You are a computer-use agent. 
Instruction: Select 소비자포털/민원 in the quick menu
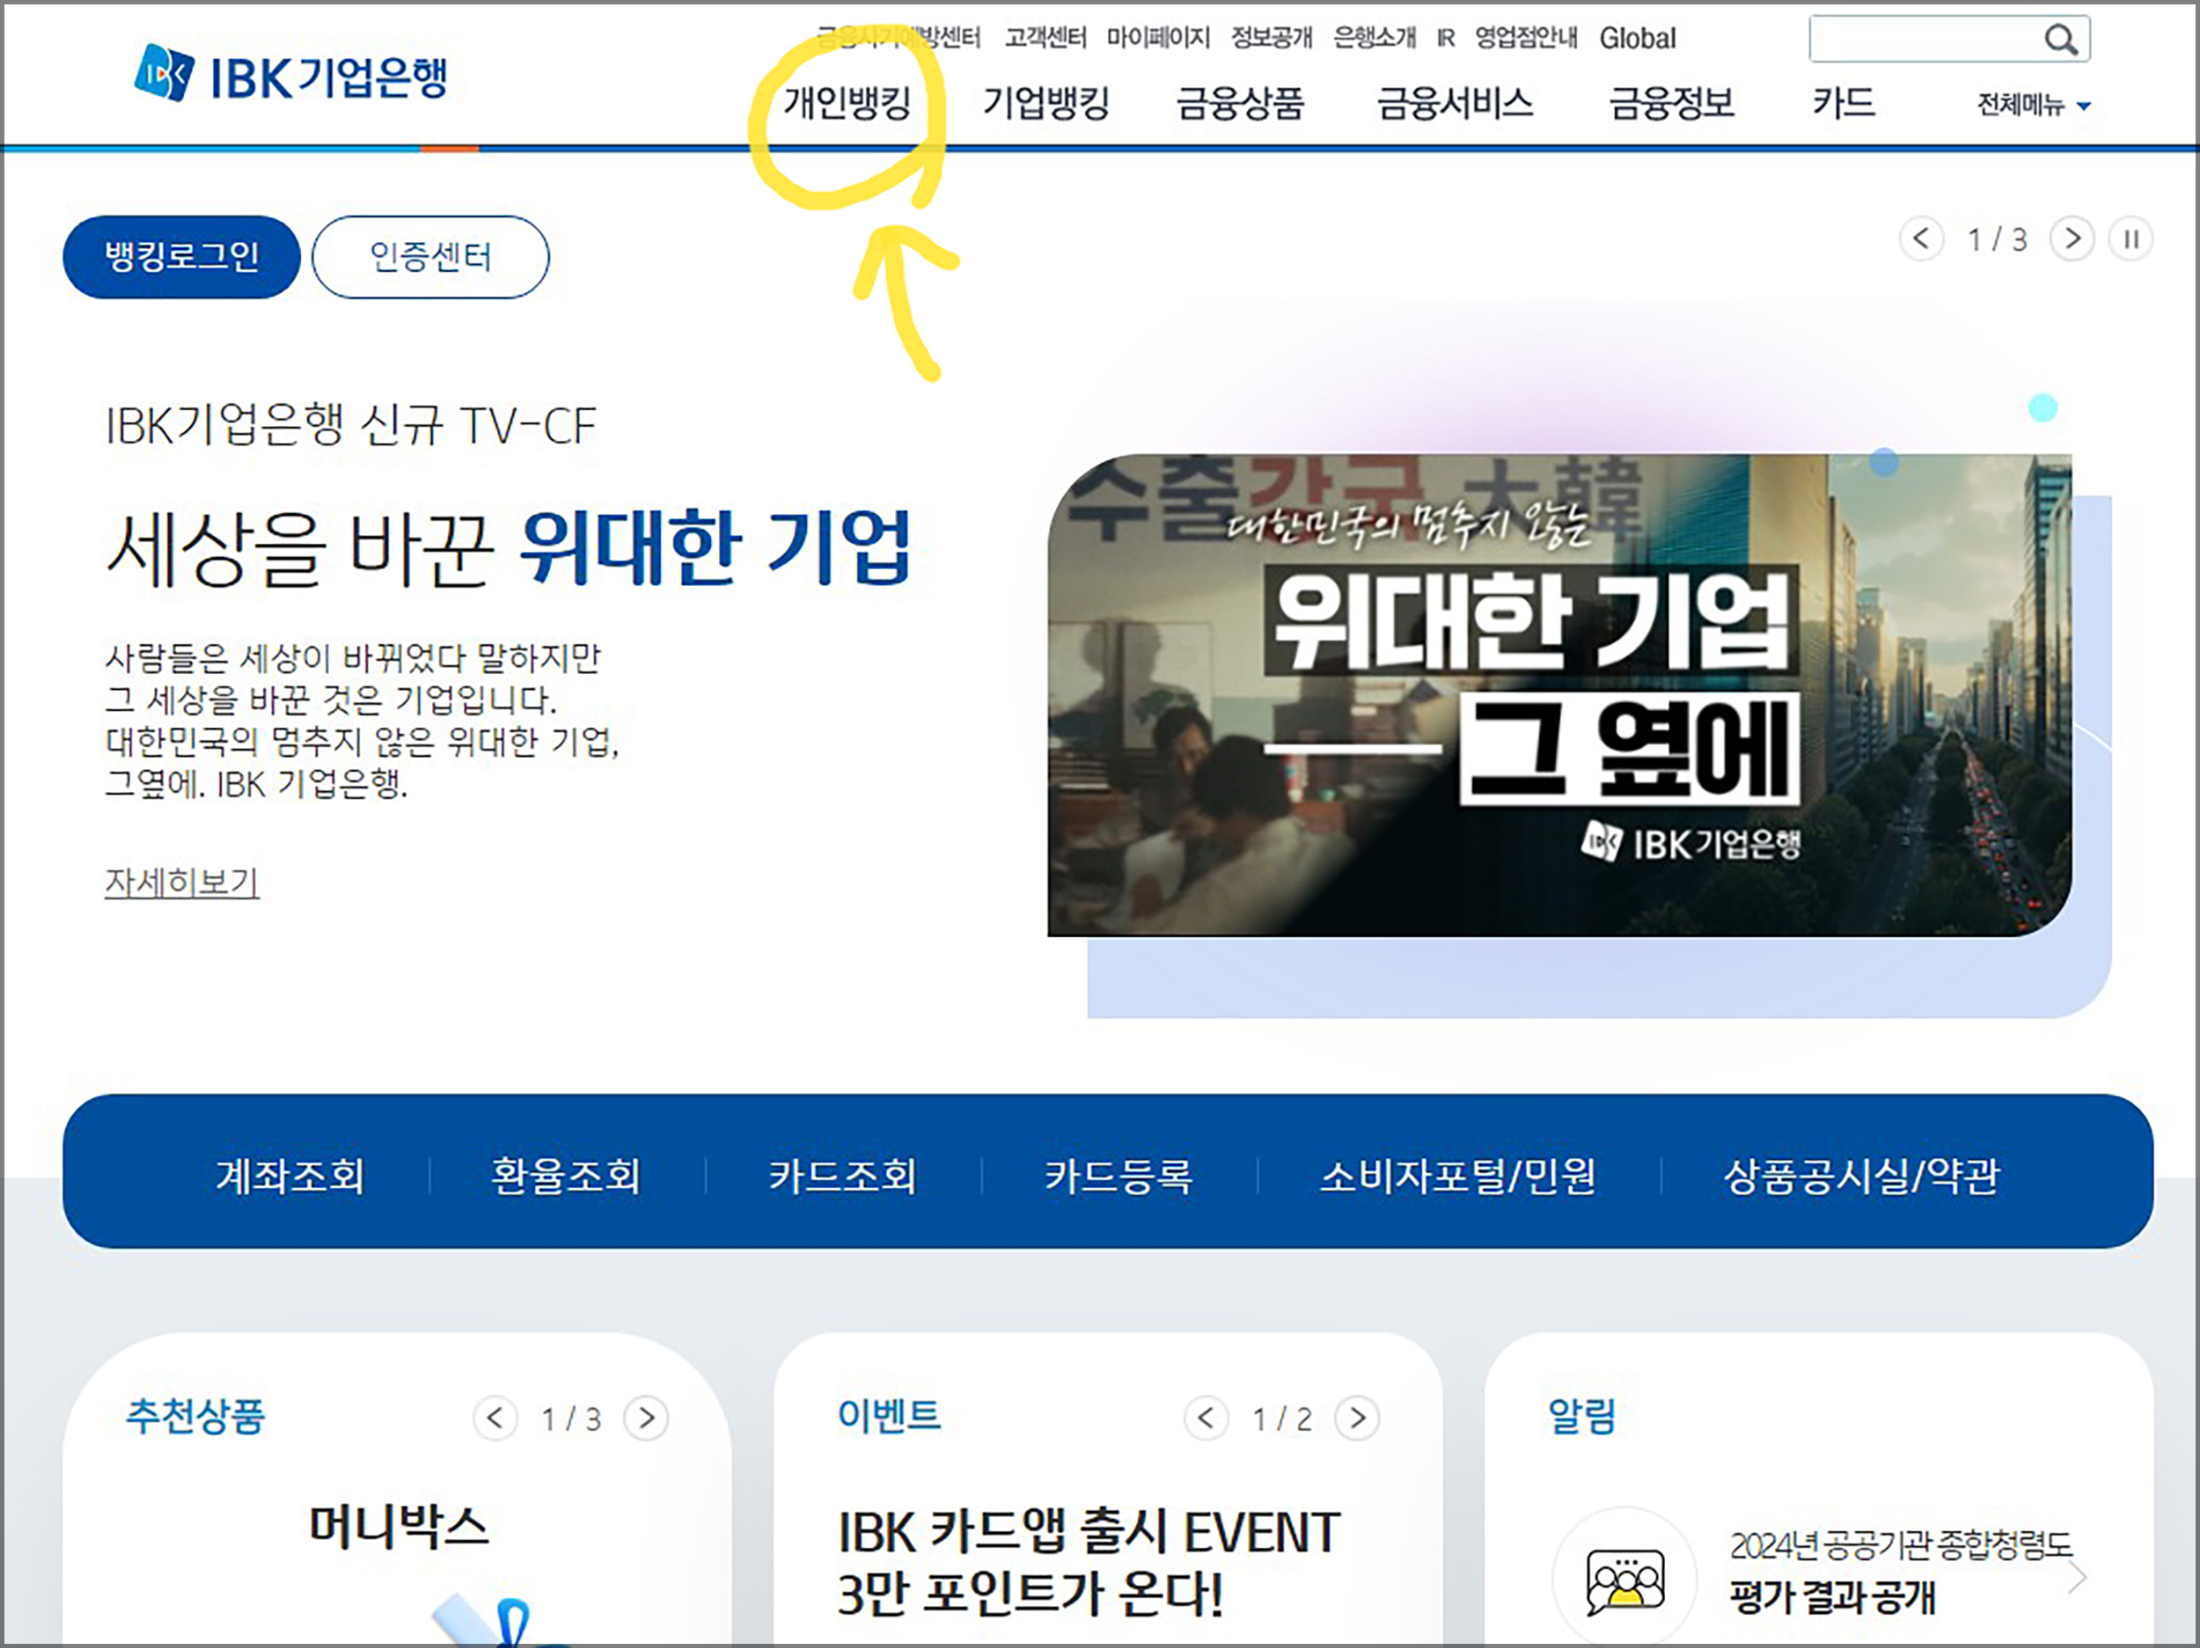pos(1457,1175)
